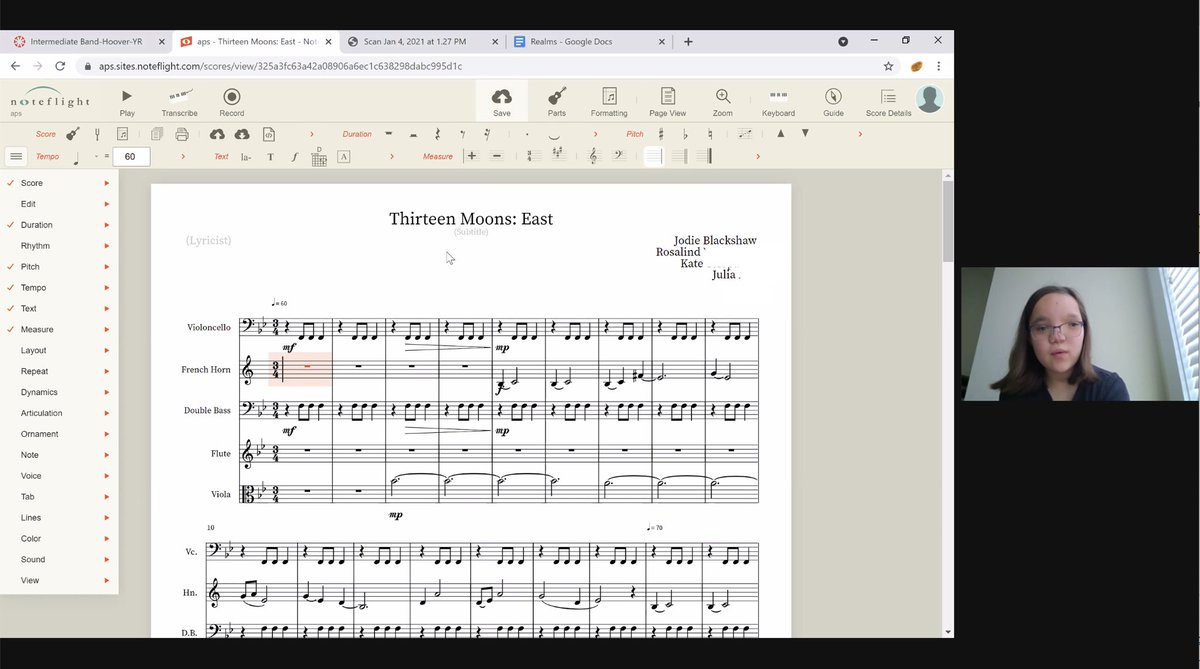The height and width of the screenshot is (669, 1200).
Task: Expand the Score palette red chevron
Action: point(312,134)
